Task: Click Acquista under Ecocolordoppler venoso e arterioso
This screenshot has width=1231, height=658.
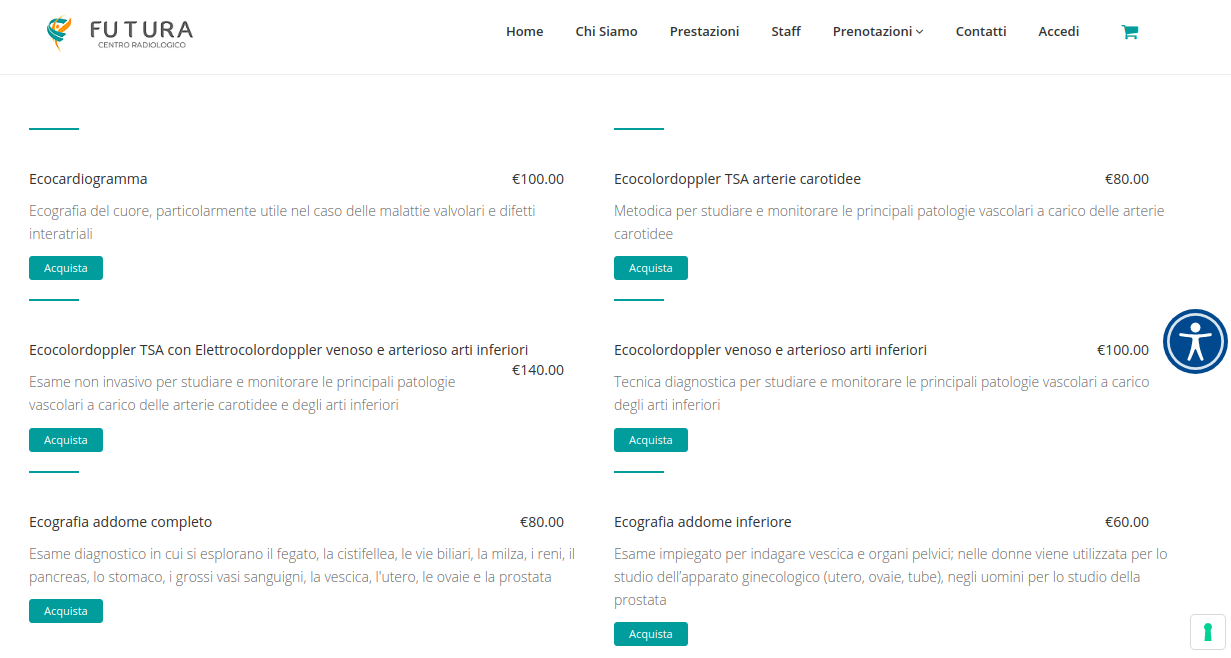Action: pos(651,440)
